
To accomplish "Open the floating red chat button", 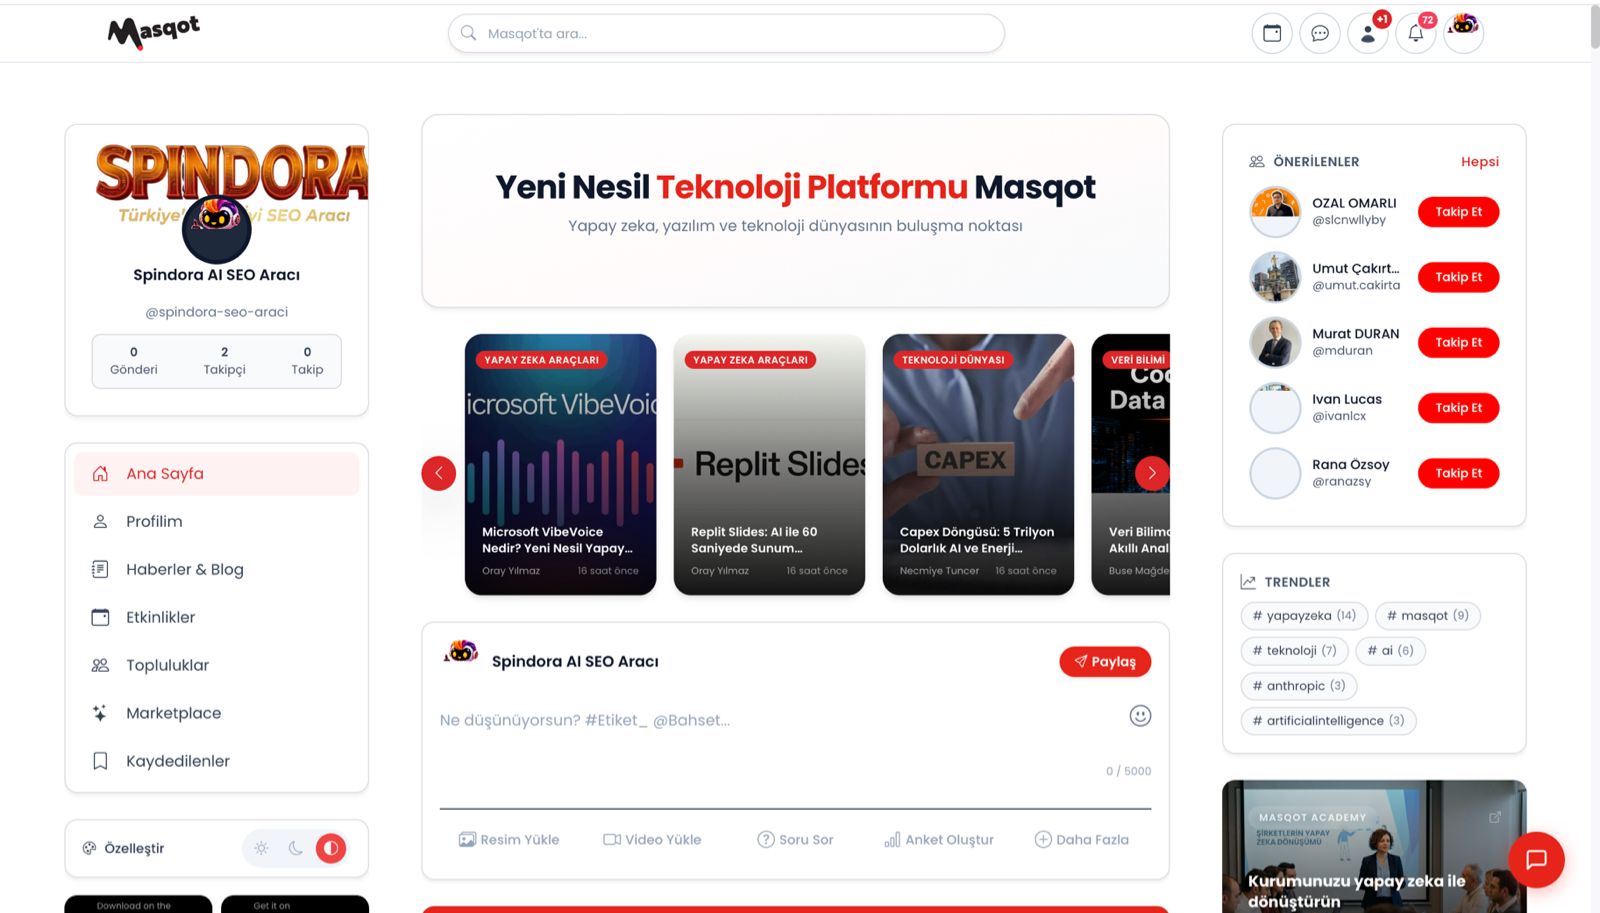I will 1536,859.
